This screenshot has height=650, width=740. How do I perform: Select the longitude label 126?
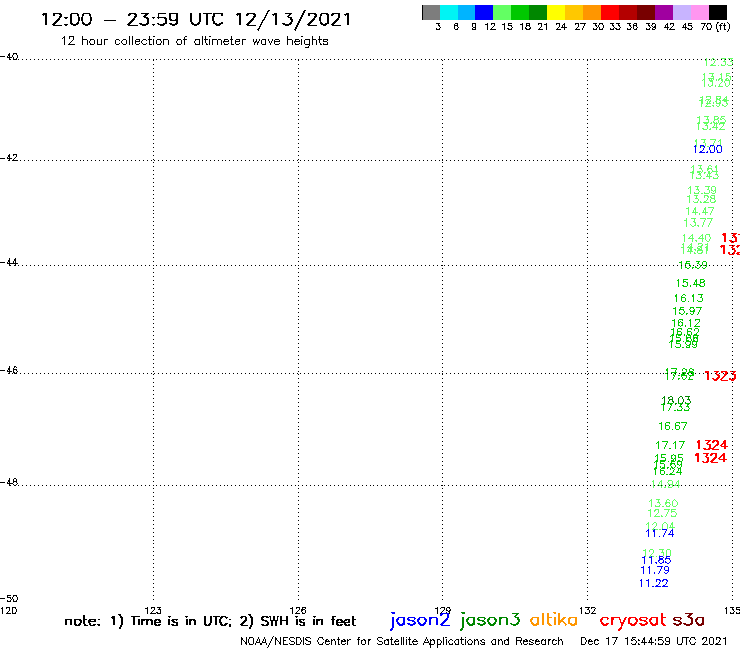(x=298, y=610)
